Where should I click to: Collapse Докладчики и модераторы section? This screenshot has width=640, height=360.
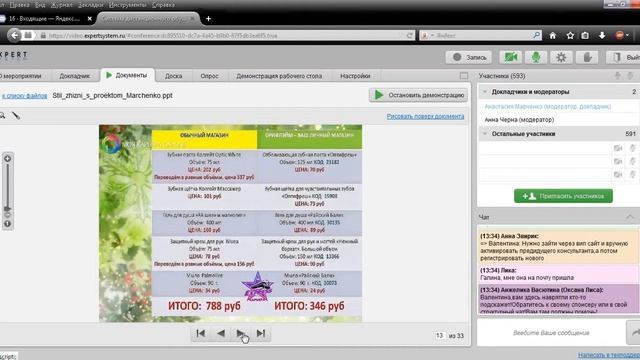[x=485, y=92]
